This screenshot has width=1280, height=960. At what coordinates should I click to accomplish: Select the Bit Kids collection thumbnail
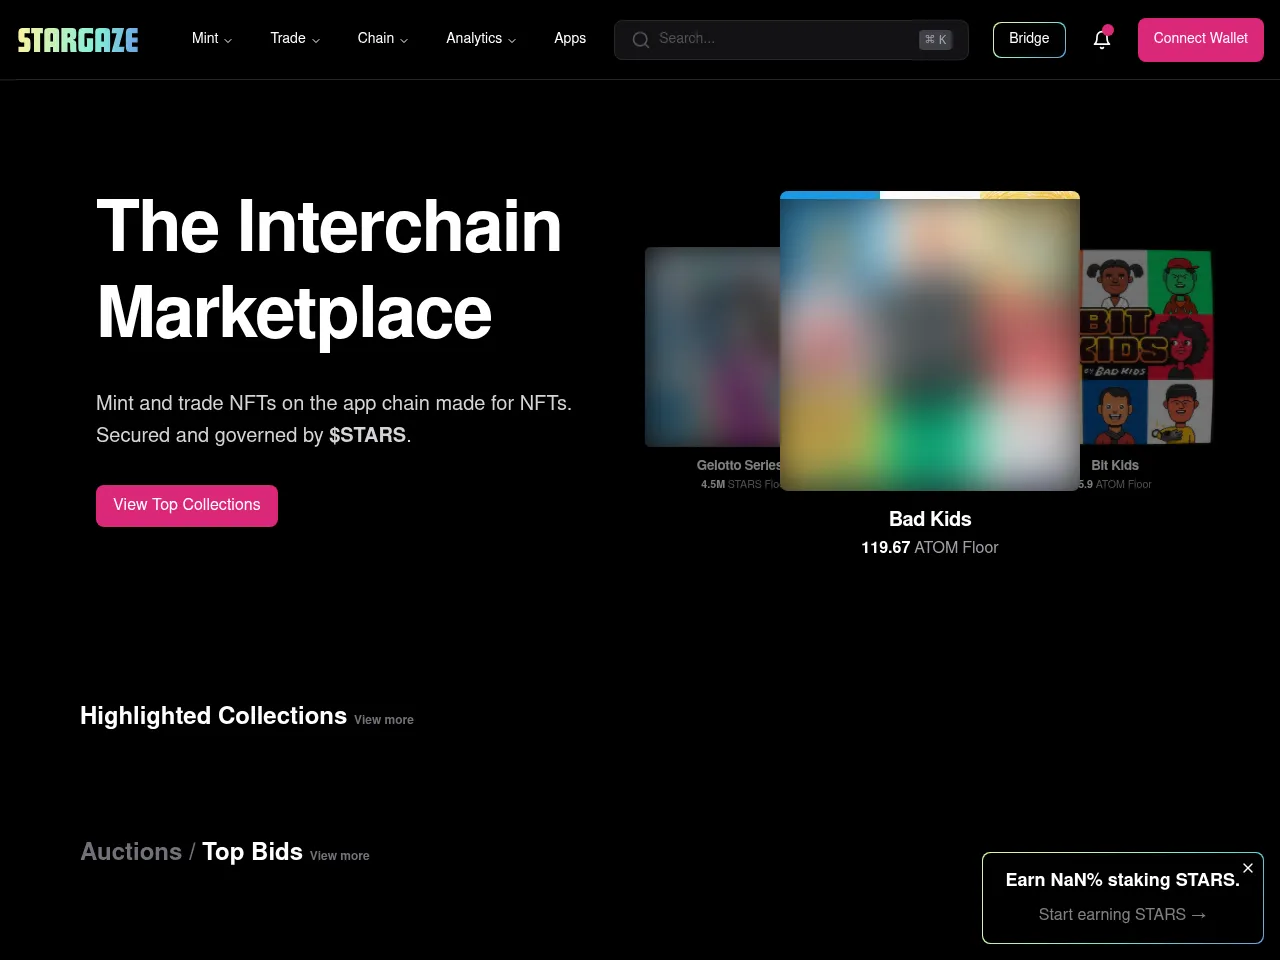1146,347
